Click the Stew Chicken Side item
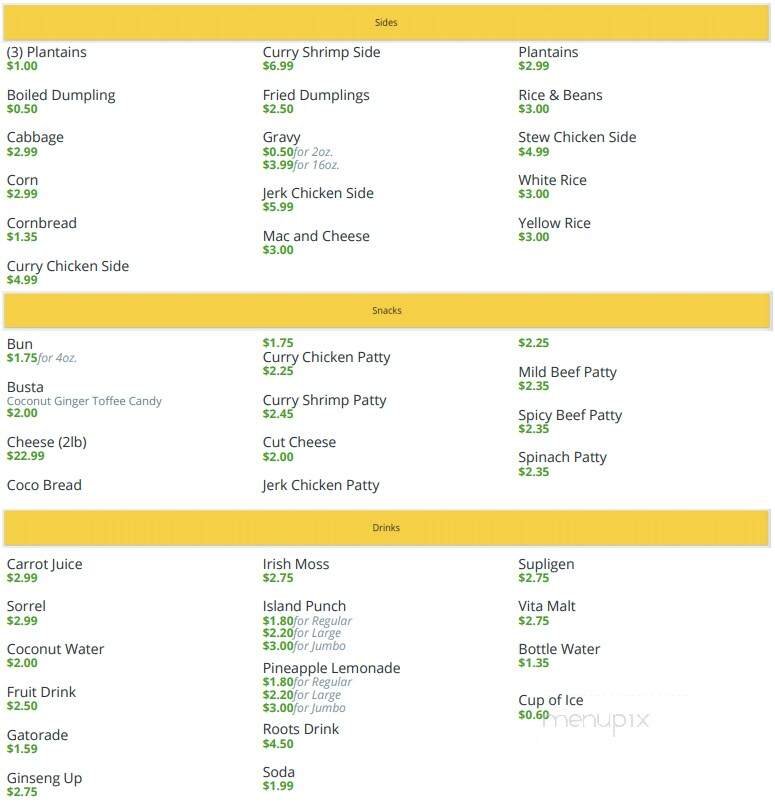The height and width of the screenshot is (803, 775). [x=577, y=137]
